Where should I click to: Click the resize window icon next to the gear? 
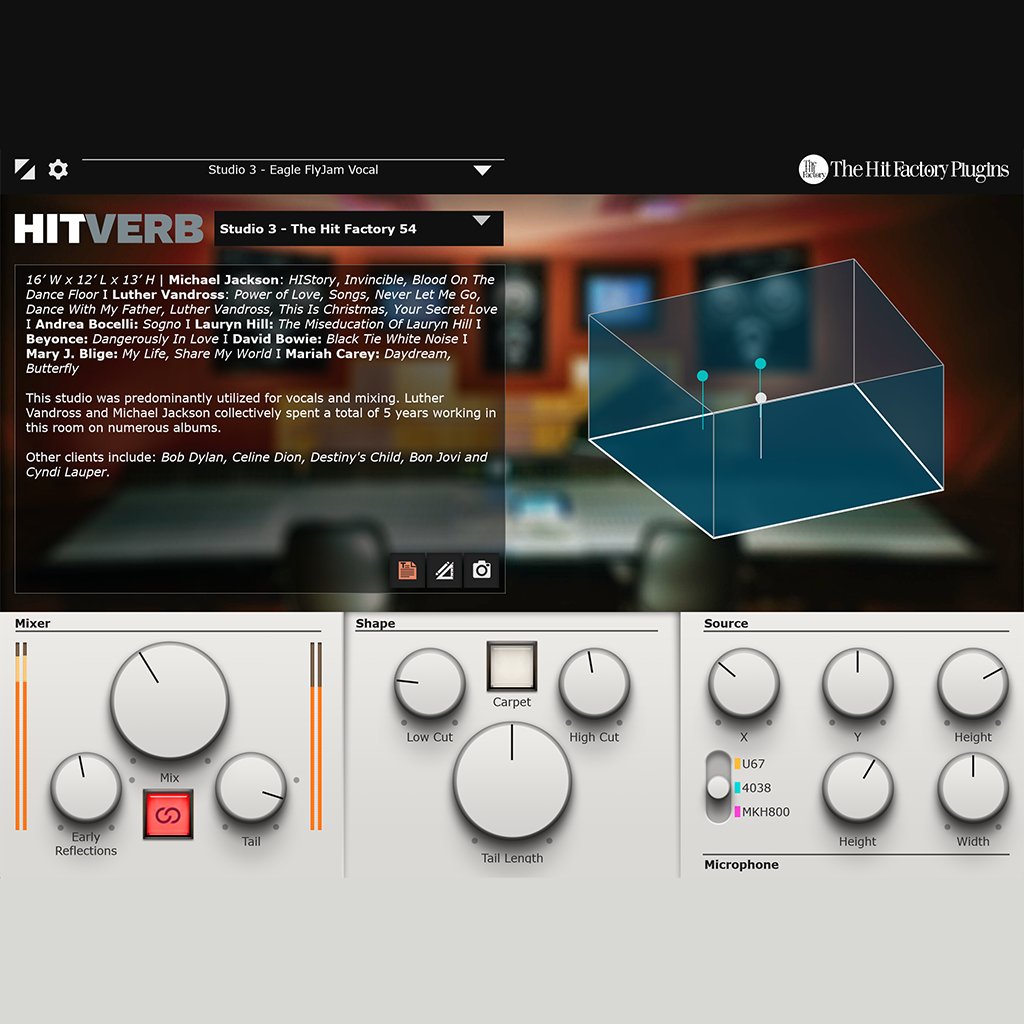[25, 170]
